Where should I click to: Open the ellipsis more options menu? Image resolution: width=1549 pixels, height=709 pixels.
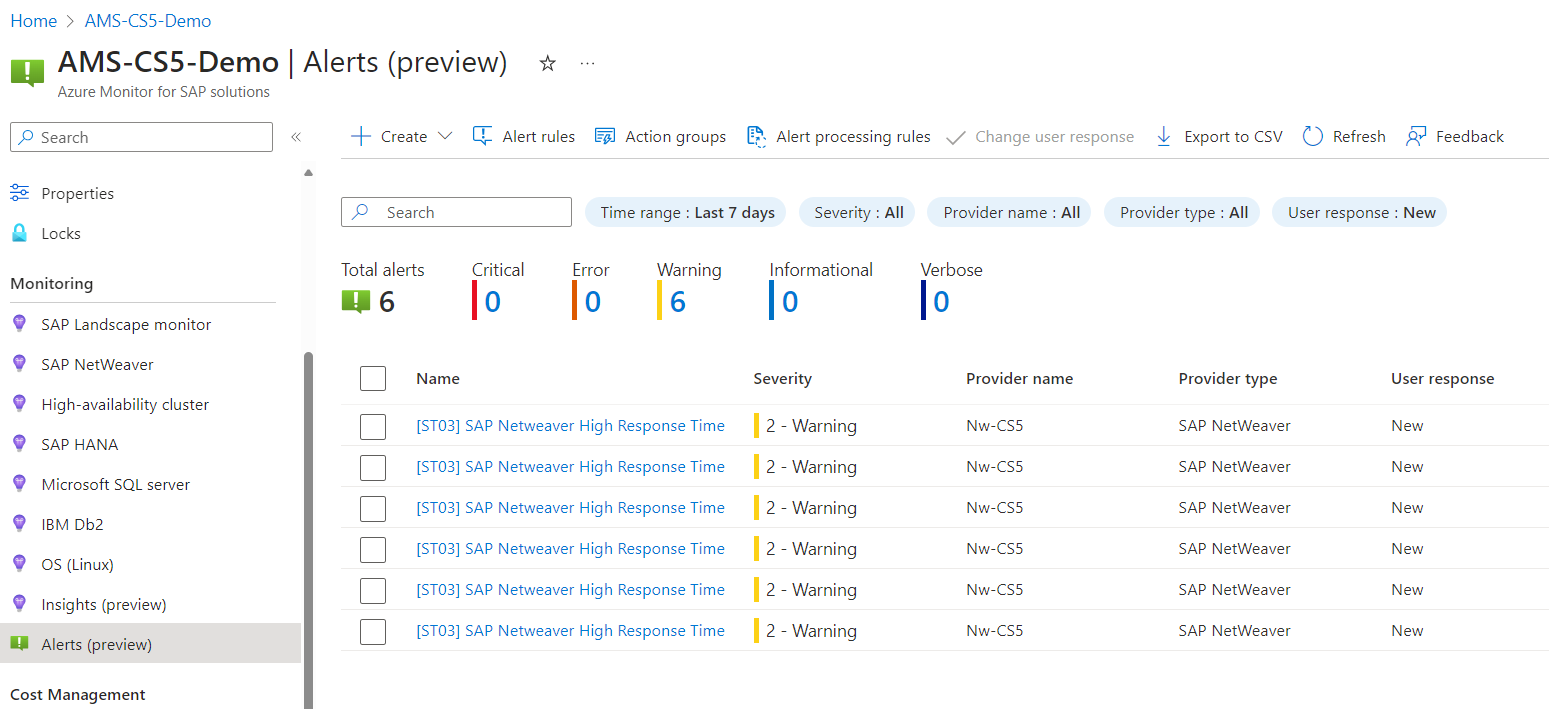pos(587,63)
